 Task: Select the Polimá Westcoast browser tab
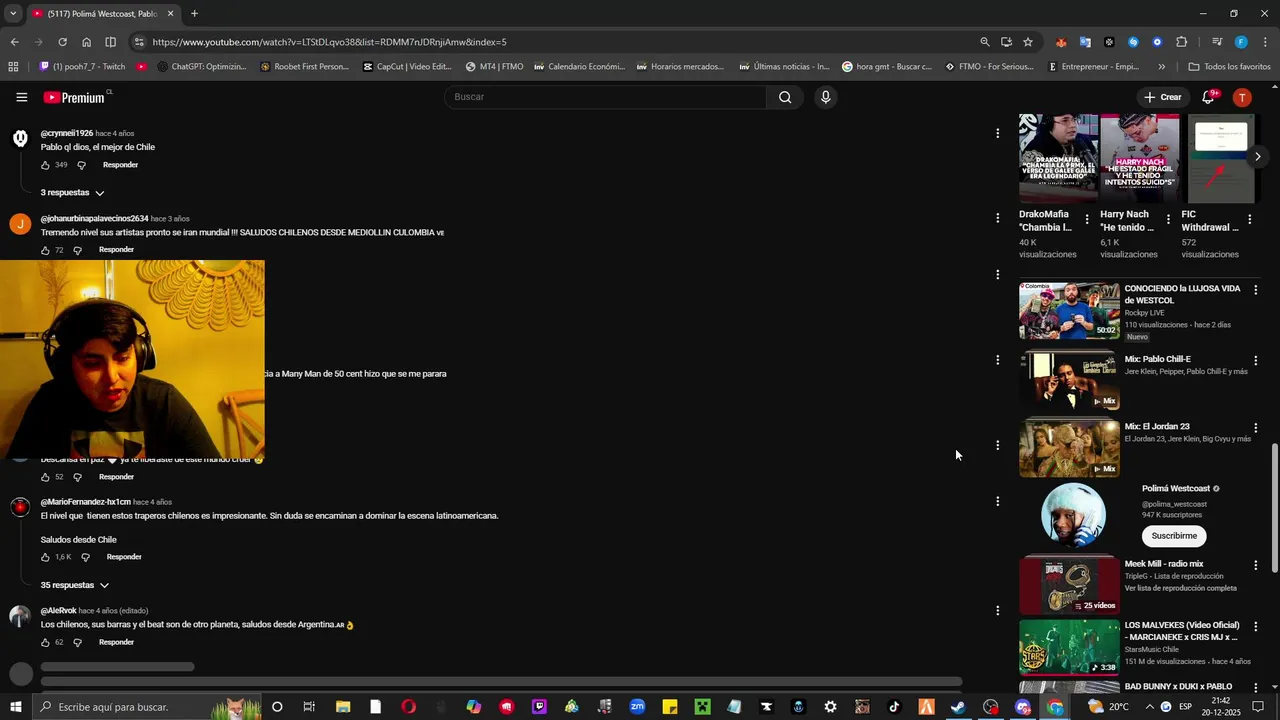[103, 14]
